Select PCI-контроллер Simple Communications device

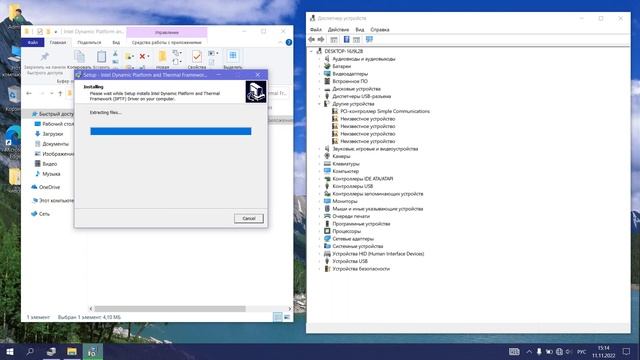(385, 111)
